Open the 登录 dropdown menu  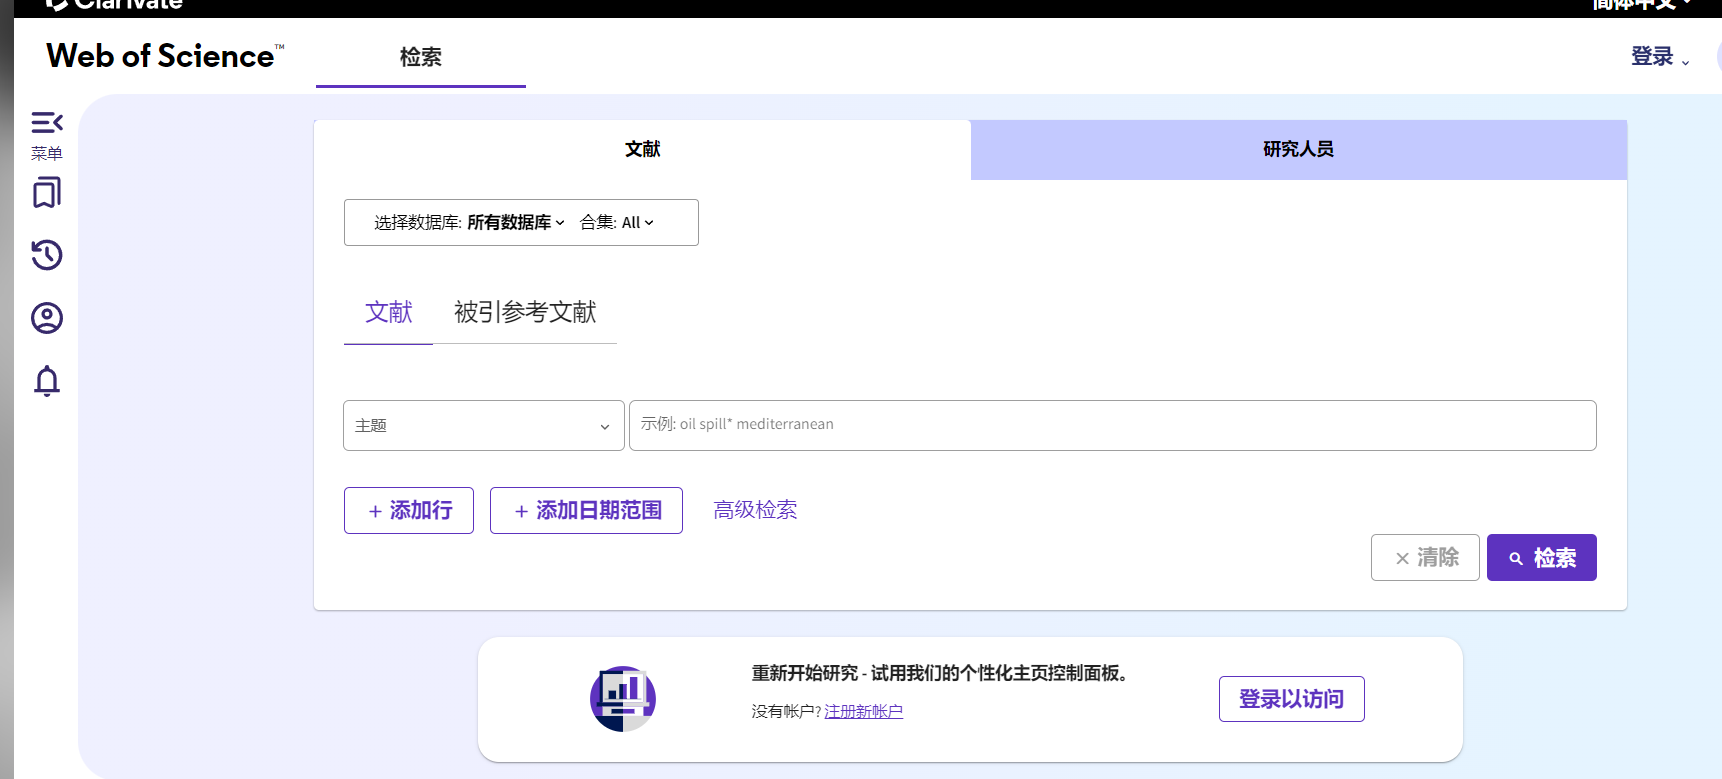coord(1660,57)
